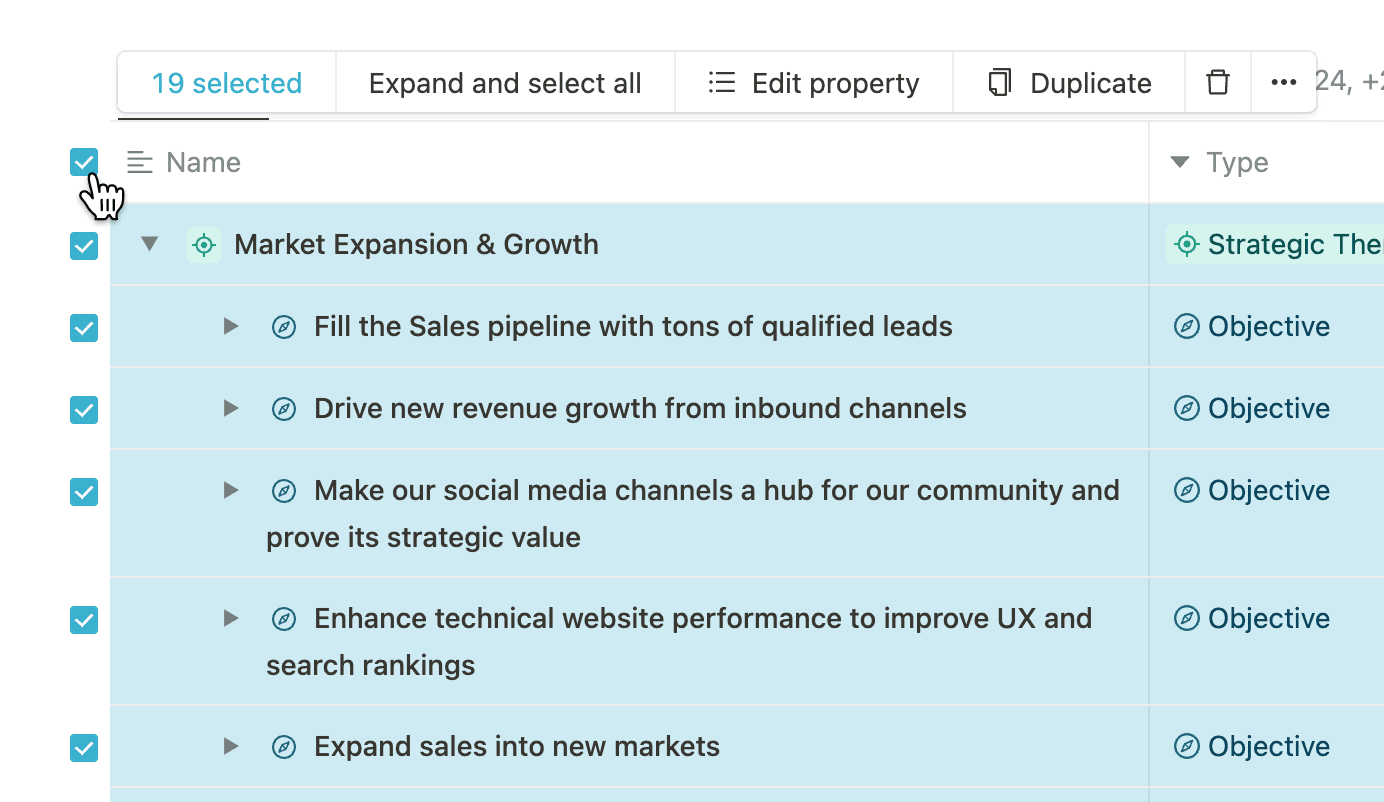The image size is (1384, 802).
Task: Collapse the Market Expansion & Growth group
Action: pyautogui.click(x=150, y=244)
